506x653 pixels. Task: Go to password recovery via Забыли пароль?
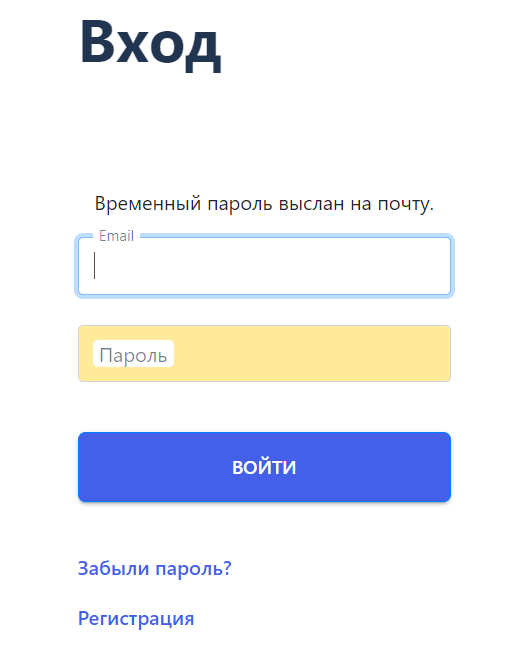click(x=155, y=569)
